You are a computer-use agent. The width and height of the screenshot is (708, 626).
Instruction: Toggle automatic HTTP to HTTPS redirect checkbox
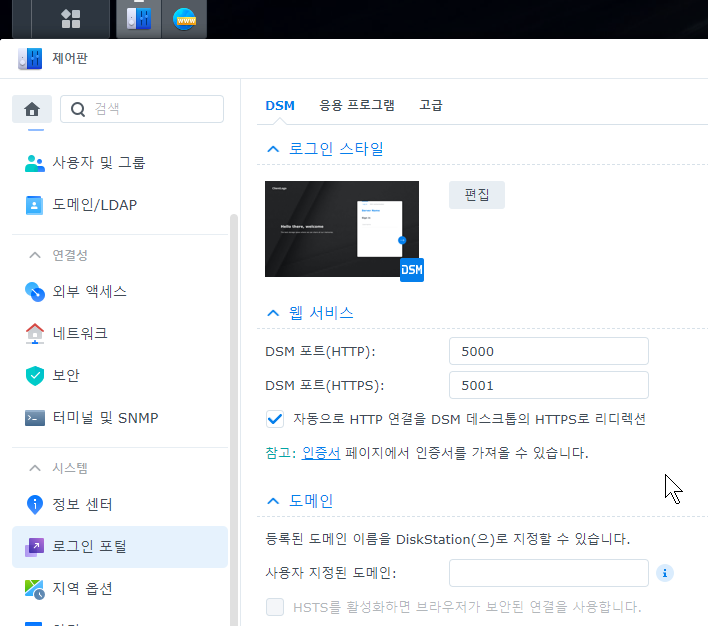click(x=275, y=419)
